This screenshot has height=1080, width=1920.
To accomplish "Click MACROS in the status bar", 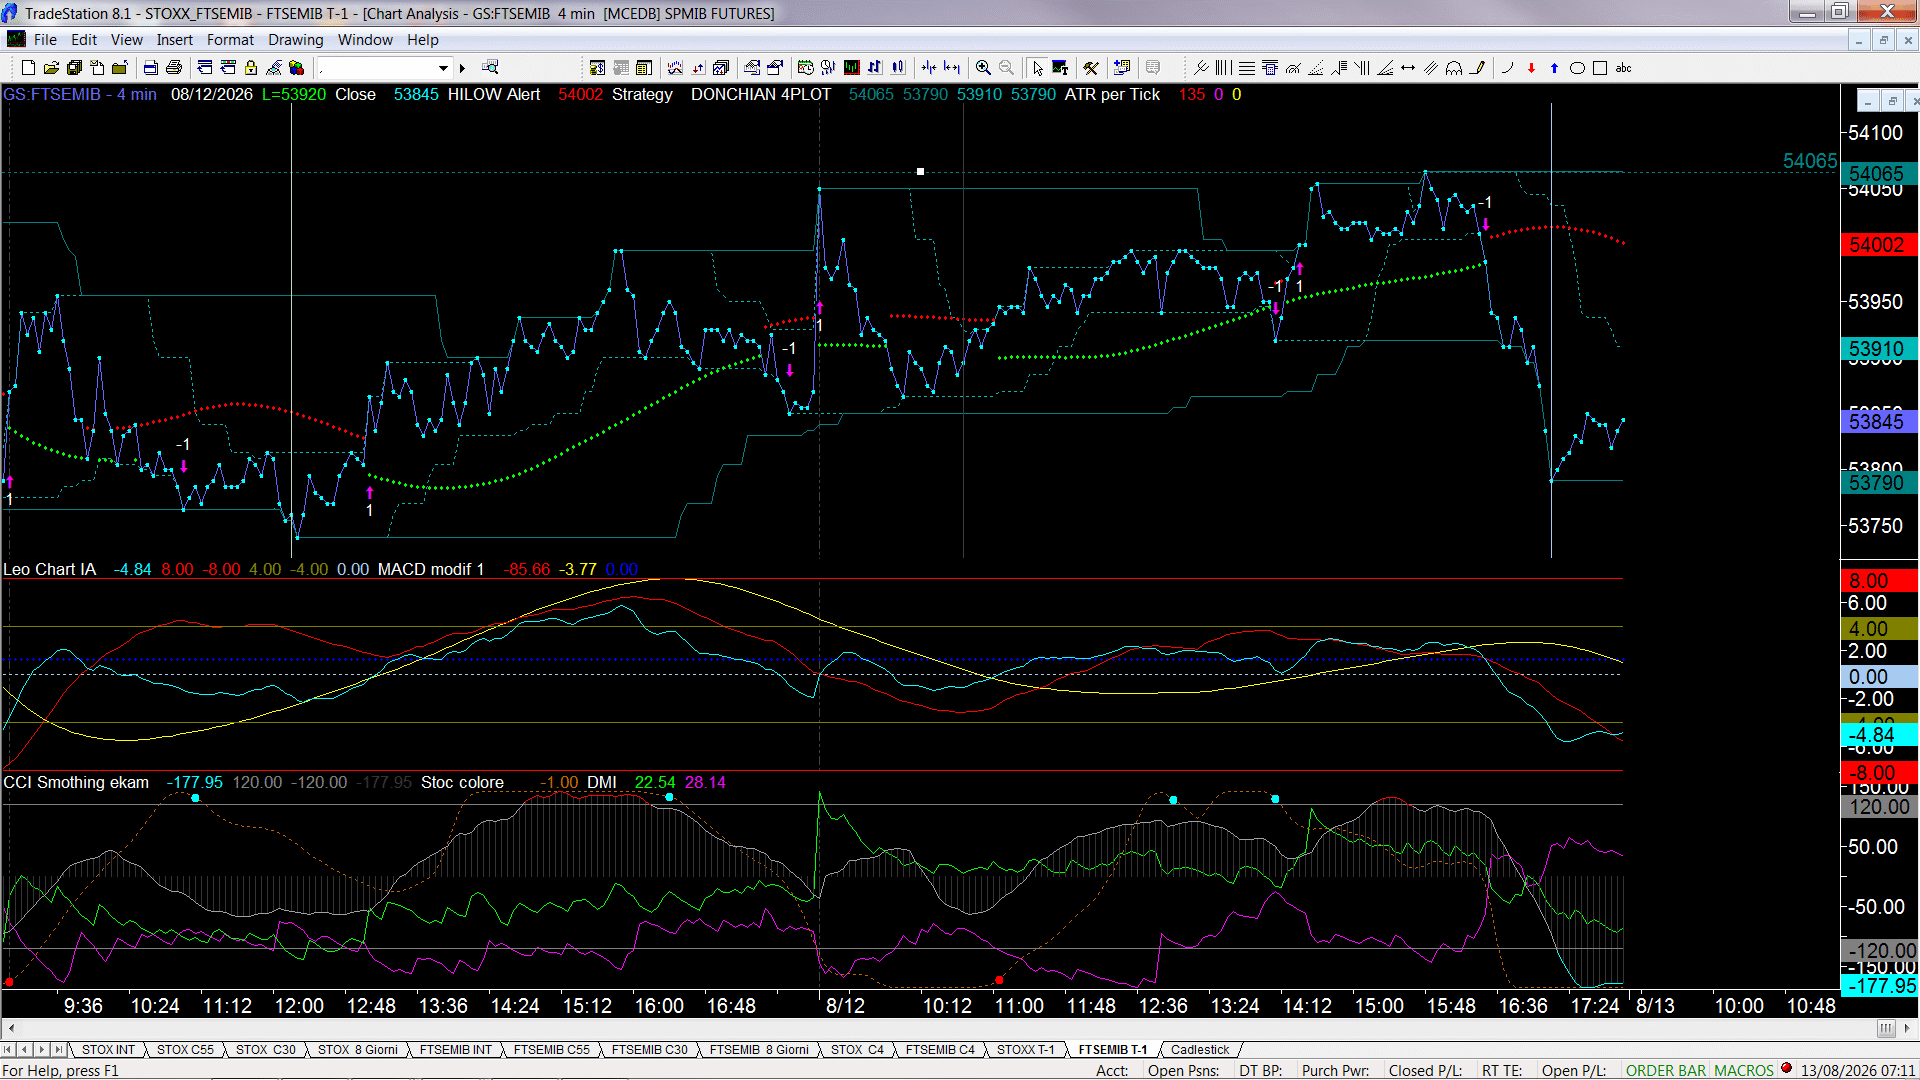I will coord(1744,1071).
